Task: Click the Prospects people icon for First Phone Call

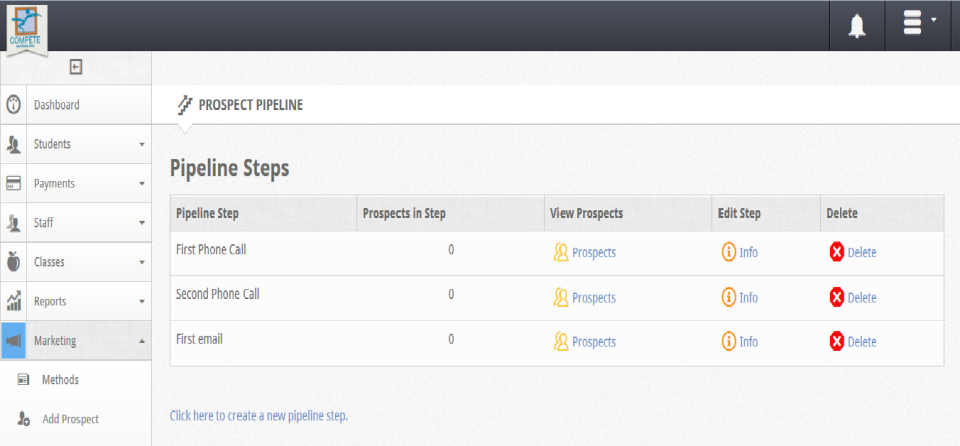Action: [561, 252]
